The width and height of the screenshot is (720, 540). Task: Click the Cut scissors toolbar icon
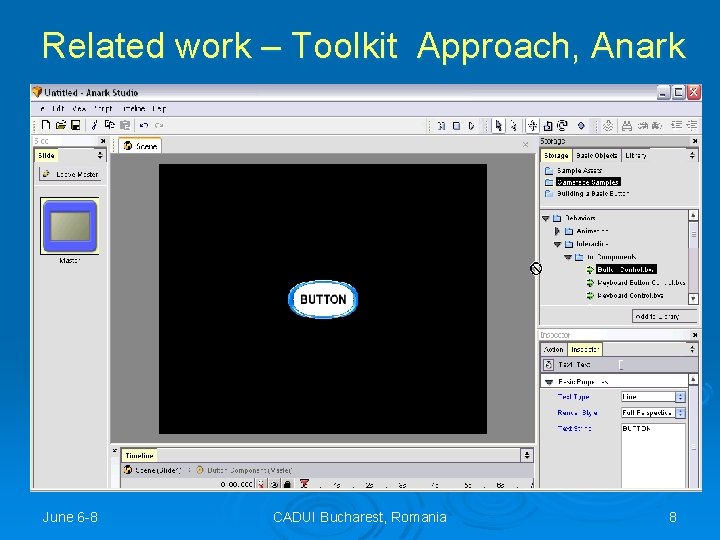pos(94,125)
